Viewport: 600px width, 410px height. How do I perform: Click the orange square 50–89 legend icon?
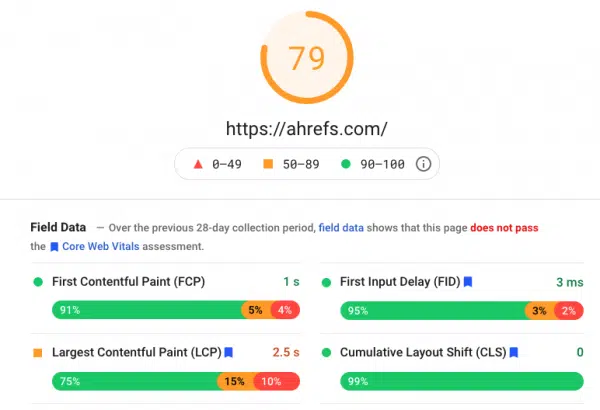(268, 164)
